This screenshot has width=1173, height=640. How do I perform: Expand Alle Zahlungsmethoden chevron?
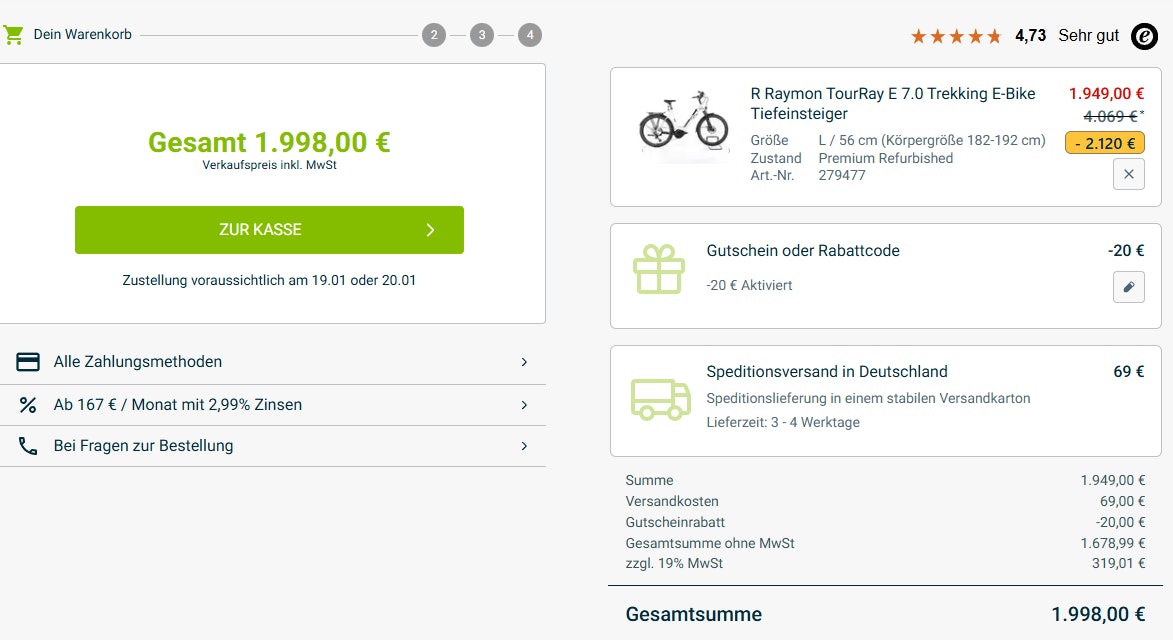tap(524, 362)
